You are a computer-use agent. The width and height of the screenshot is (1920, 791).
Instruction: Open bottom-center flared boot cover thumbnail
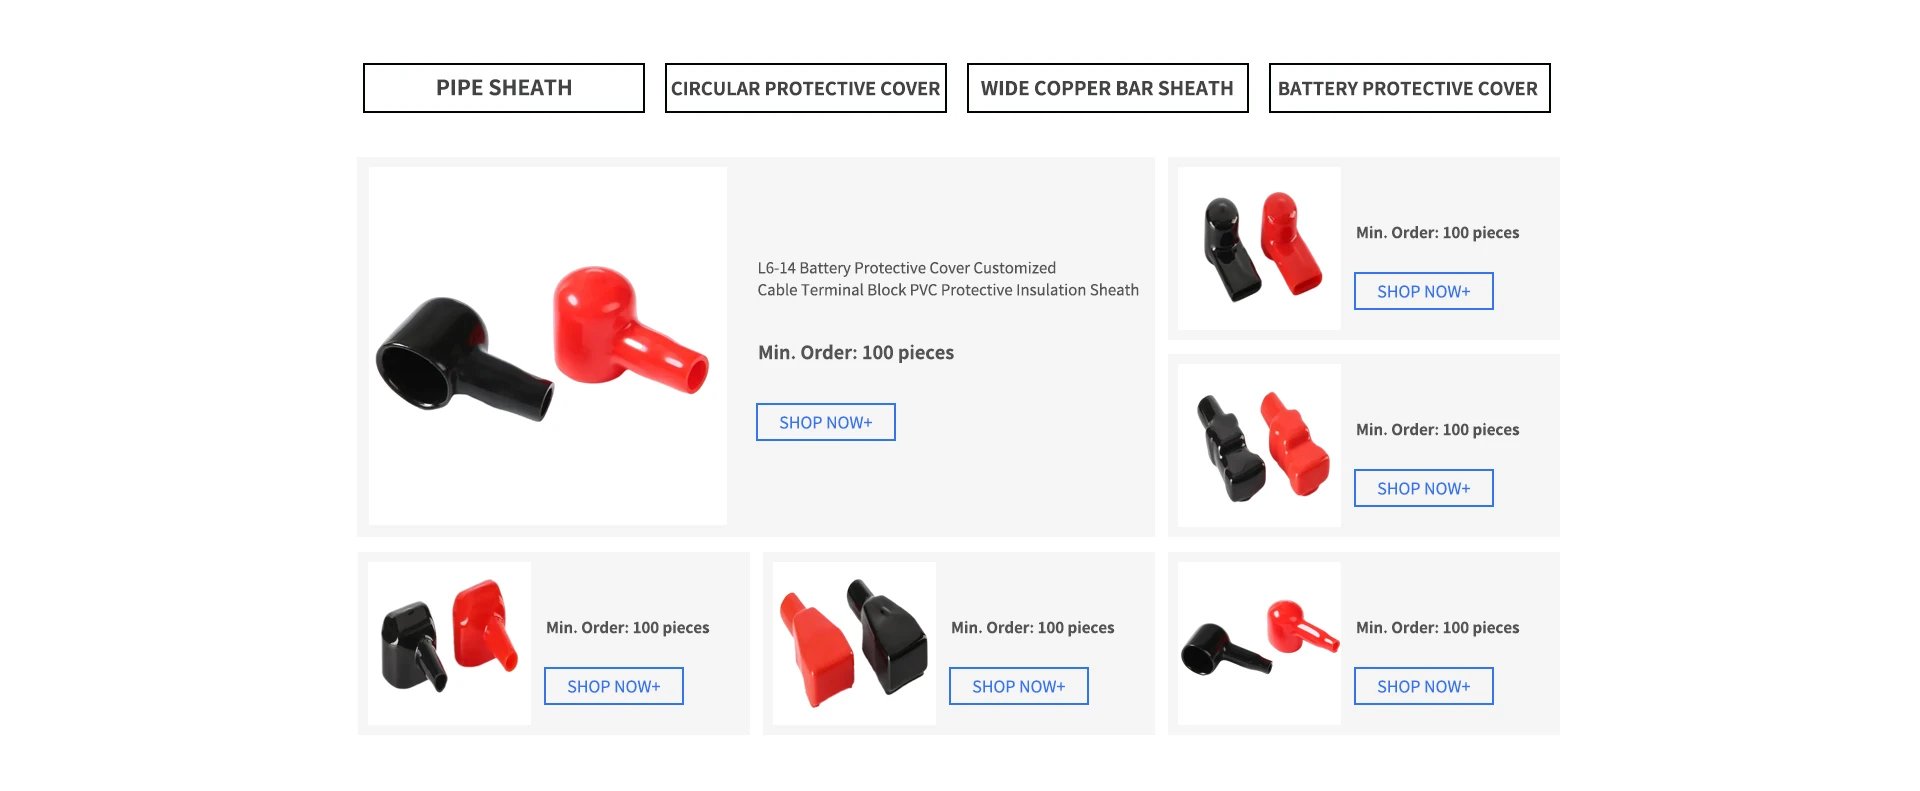click(854, 643)
